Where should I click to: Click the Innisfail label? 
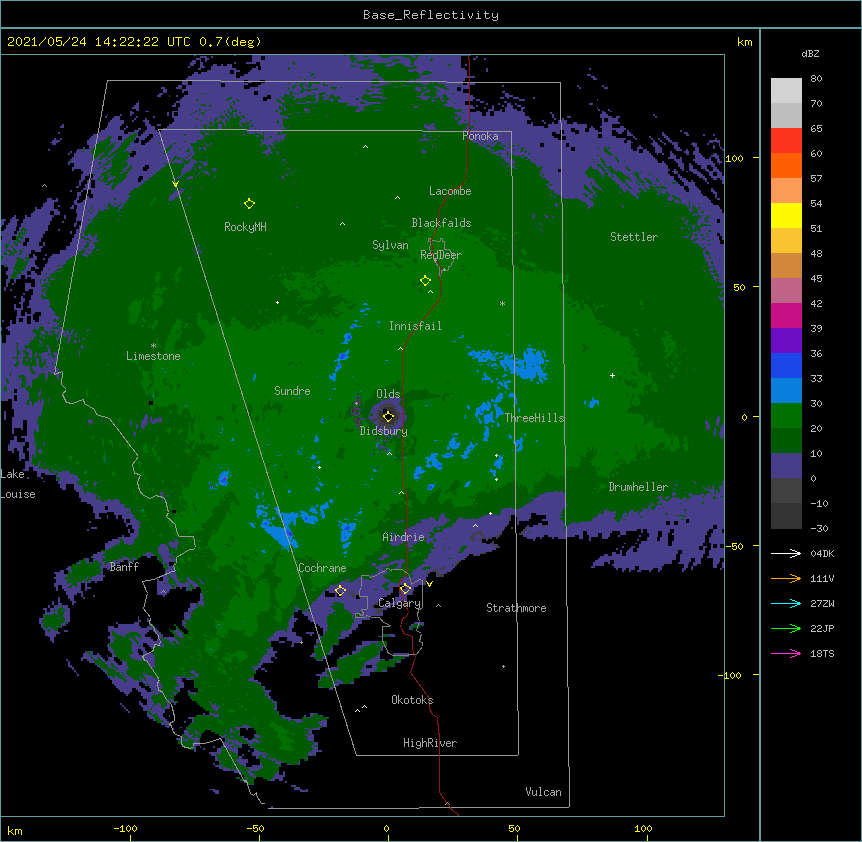(x=415, y=326)
